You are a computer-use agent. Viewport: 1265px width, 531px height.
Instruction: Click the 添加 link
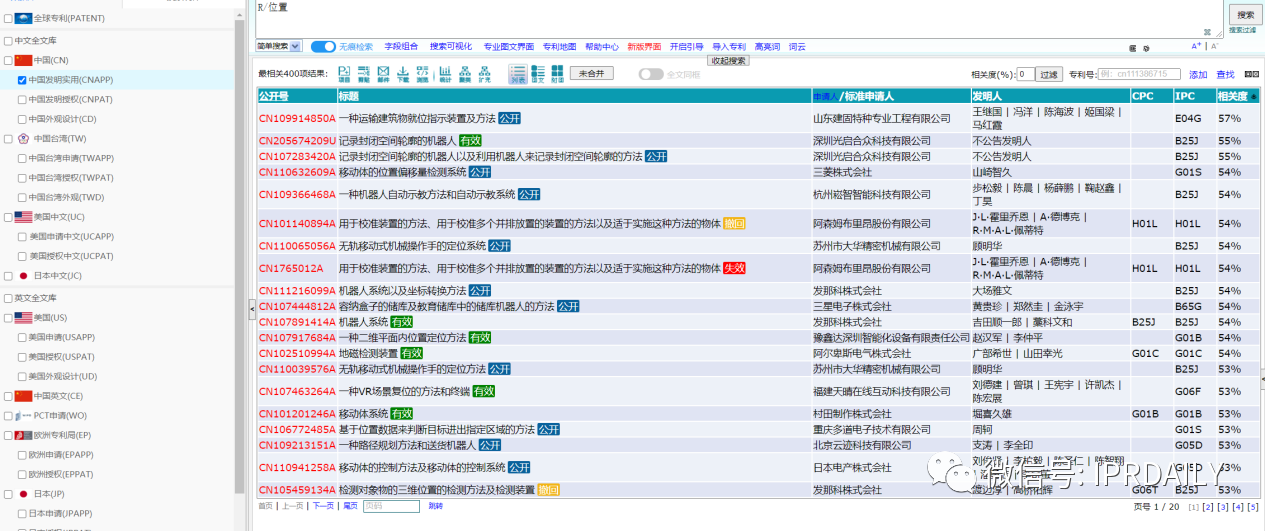click(x=1198, y=75)
